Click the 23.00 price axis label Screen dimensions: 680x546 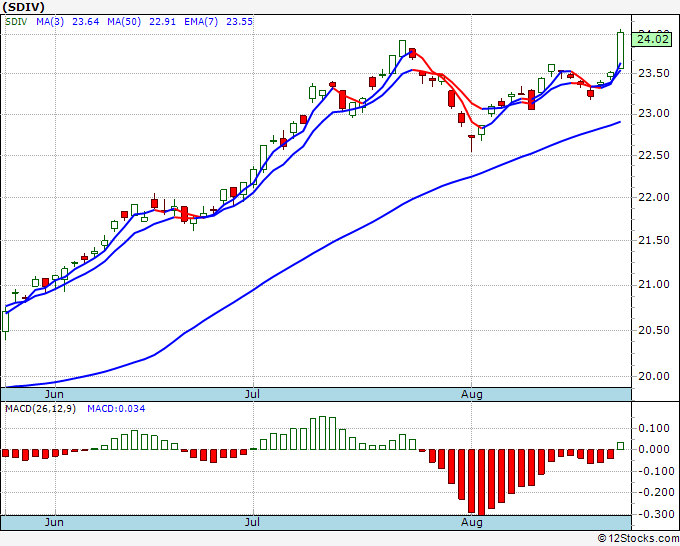click(x=654, y=114)
